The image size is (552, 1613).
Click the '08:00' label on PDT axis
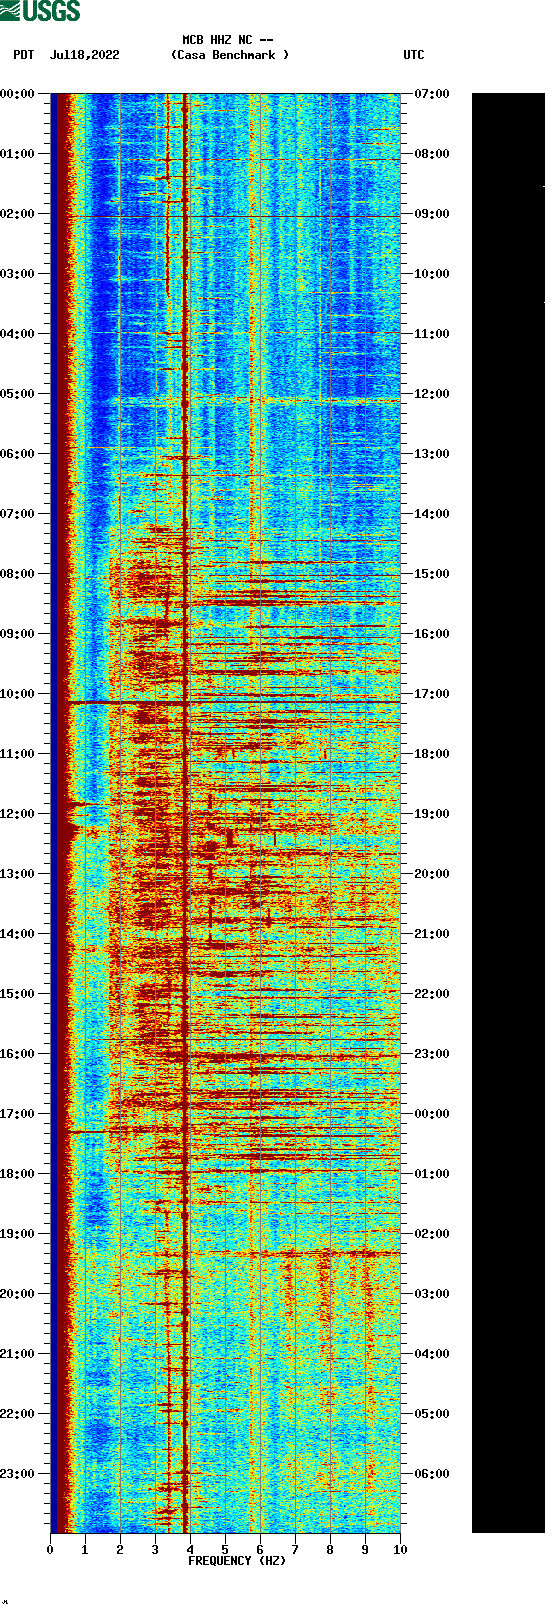tap(17, 574)
